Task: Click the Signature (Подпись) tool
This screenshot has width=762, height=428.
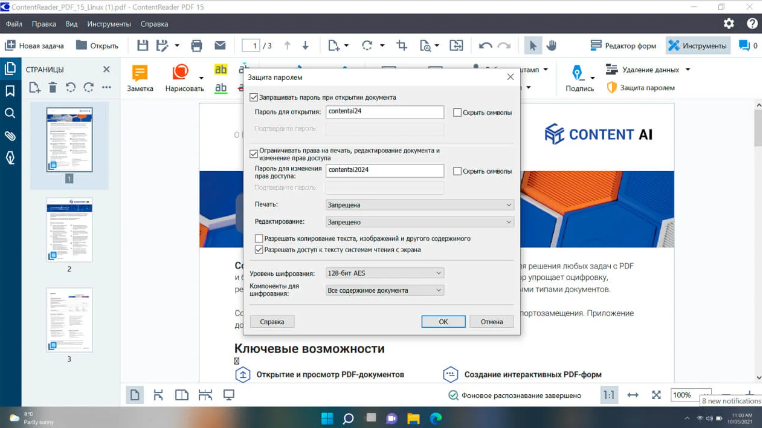Action: [579, 78]
